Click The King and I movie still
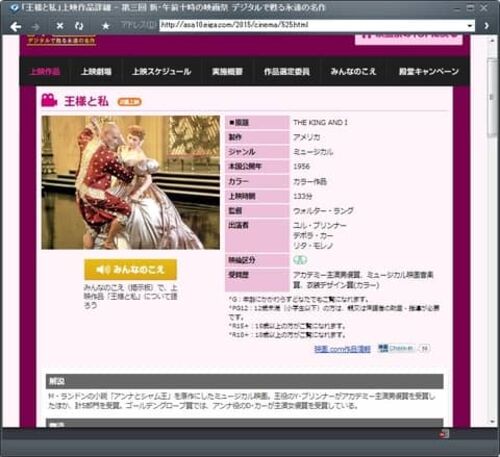500x457 pixels. pos(131,182)
